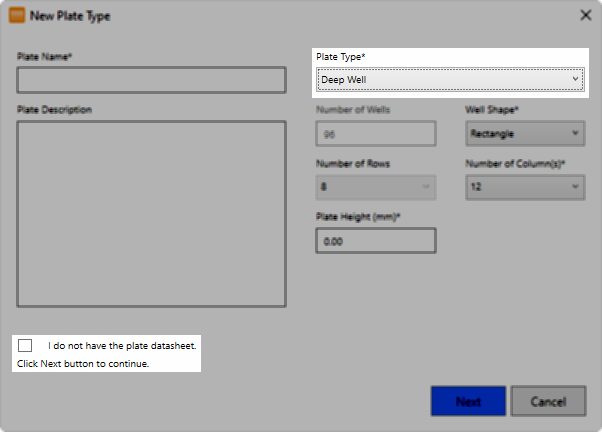
Task: Expand the Number of Column(s) dropdown
Action: [x=525, y=186]
